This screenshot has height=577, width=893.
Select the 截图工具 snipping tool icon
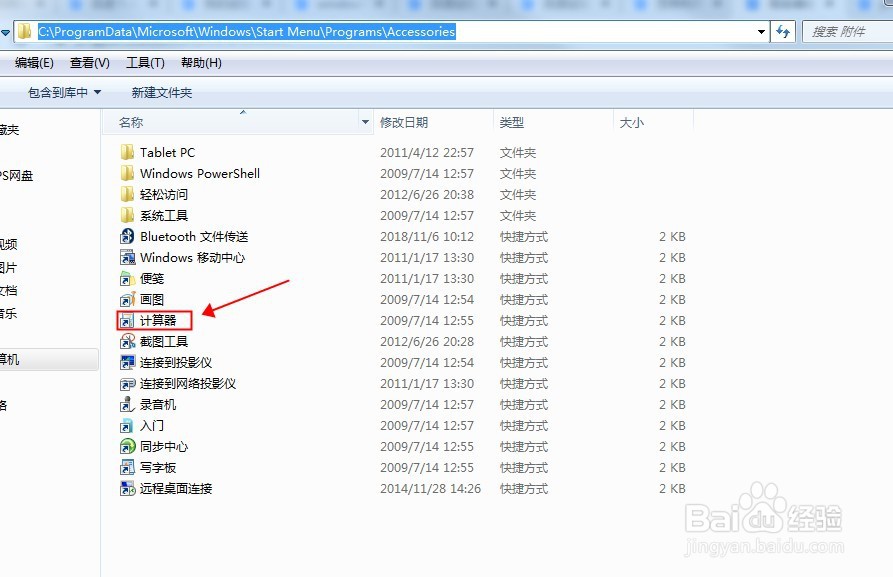pos(127,342)
